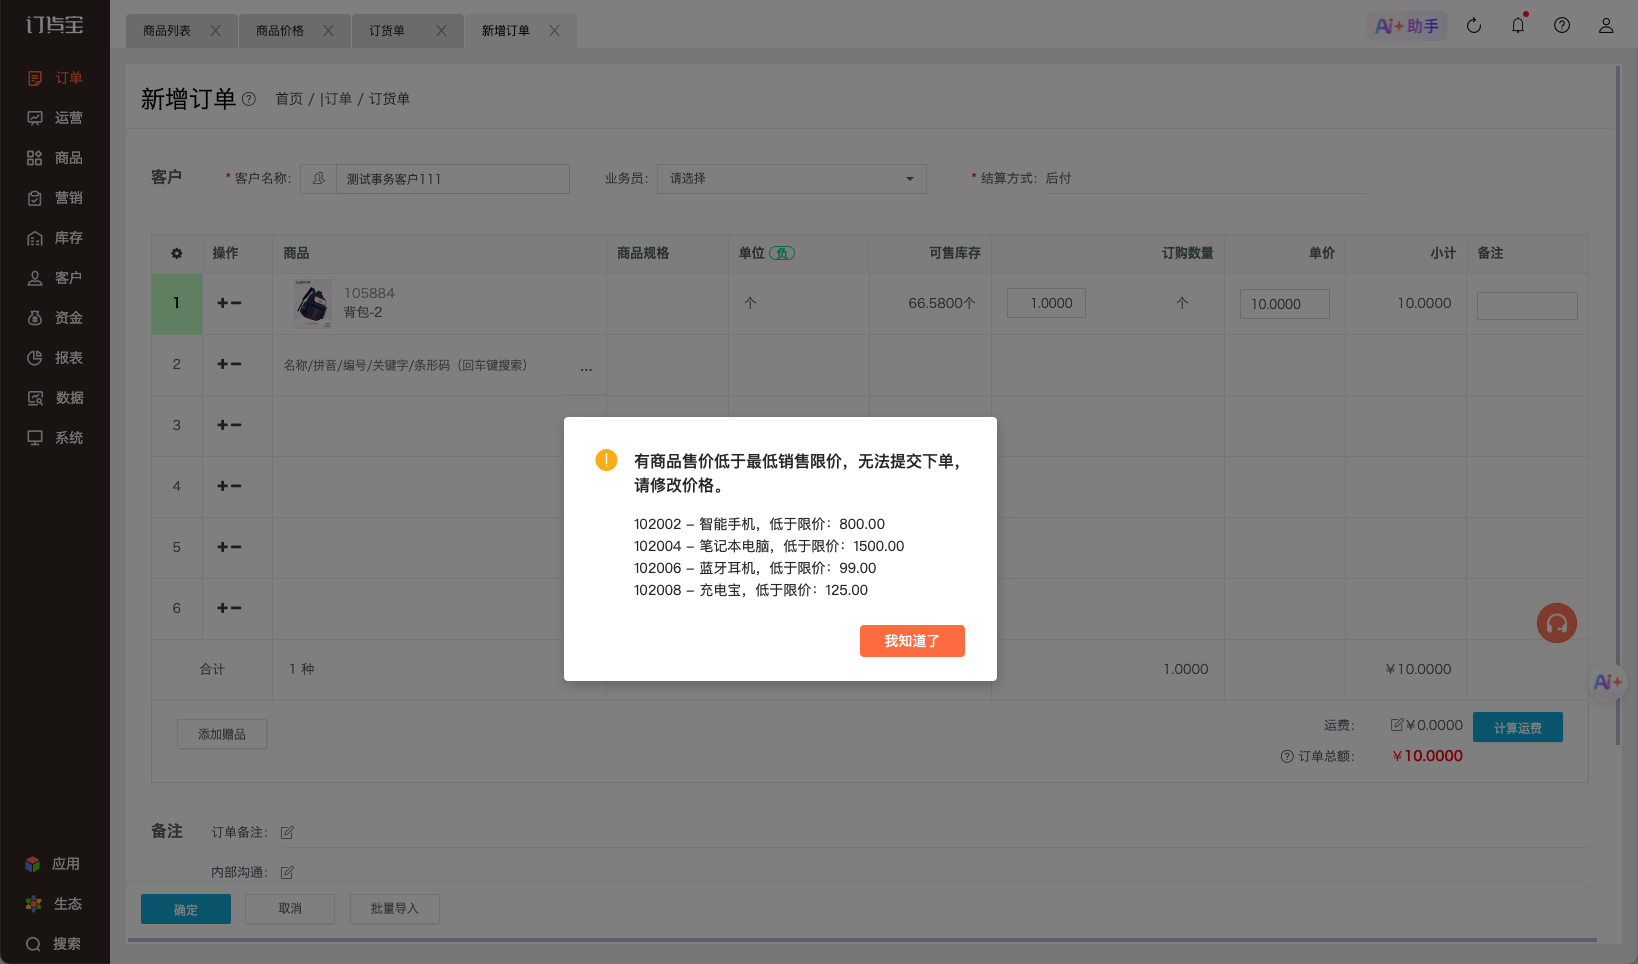Go to 首页 in breadcrumb
Image resolution: width=1638 pixels, height=964 pixels.
tap(289, 99)
